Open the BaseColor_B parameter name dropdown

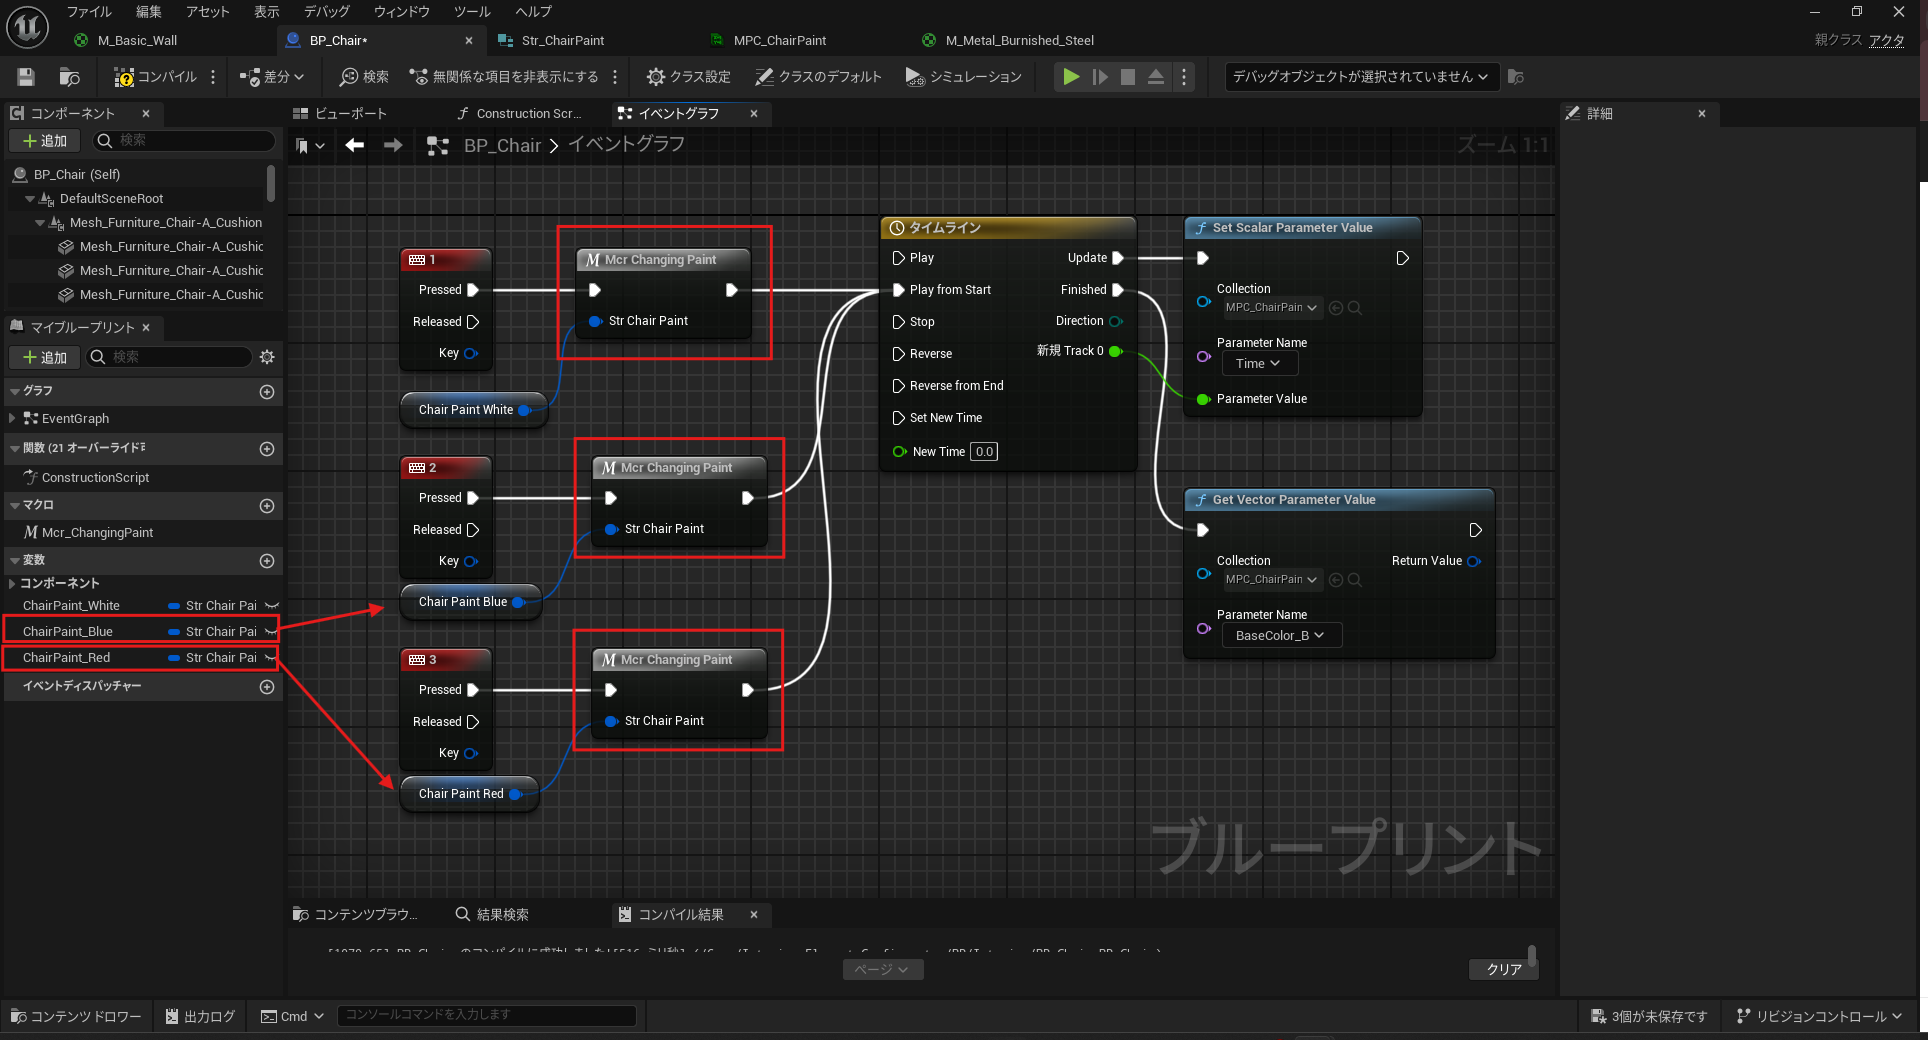coord(1280,636)
